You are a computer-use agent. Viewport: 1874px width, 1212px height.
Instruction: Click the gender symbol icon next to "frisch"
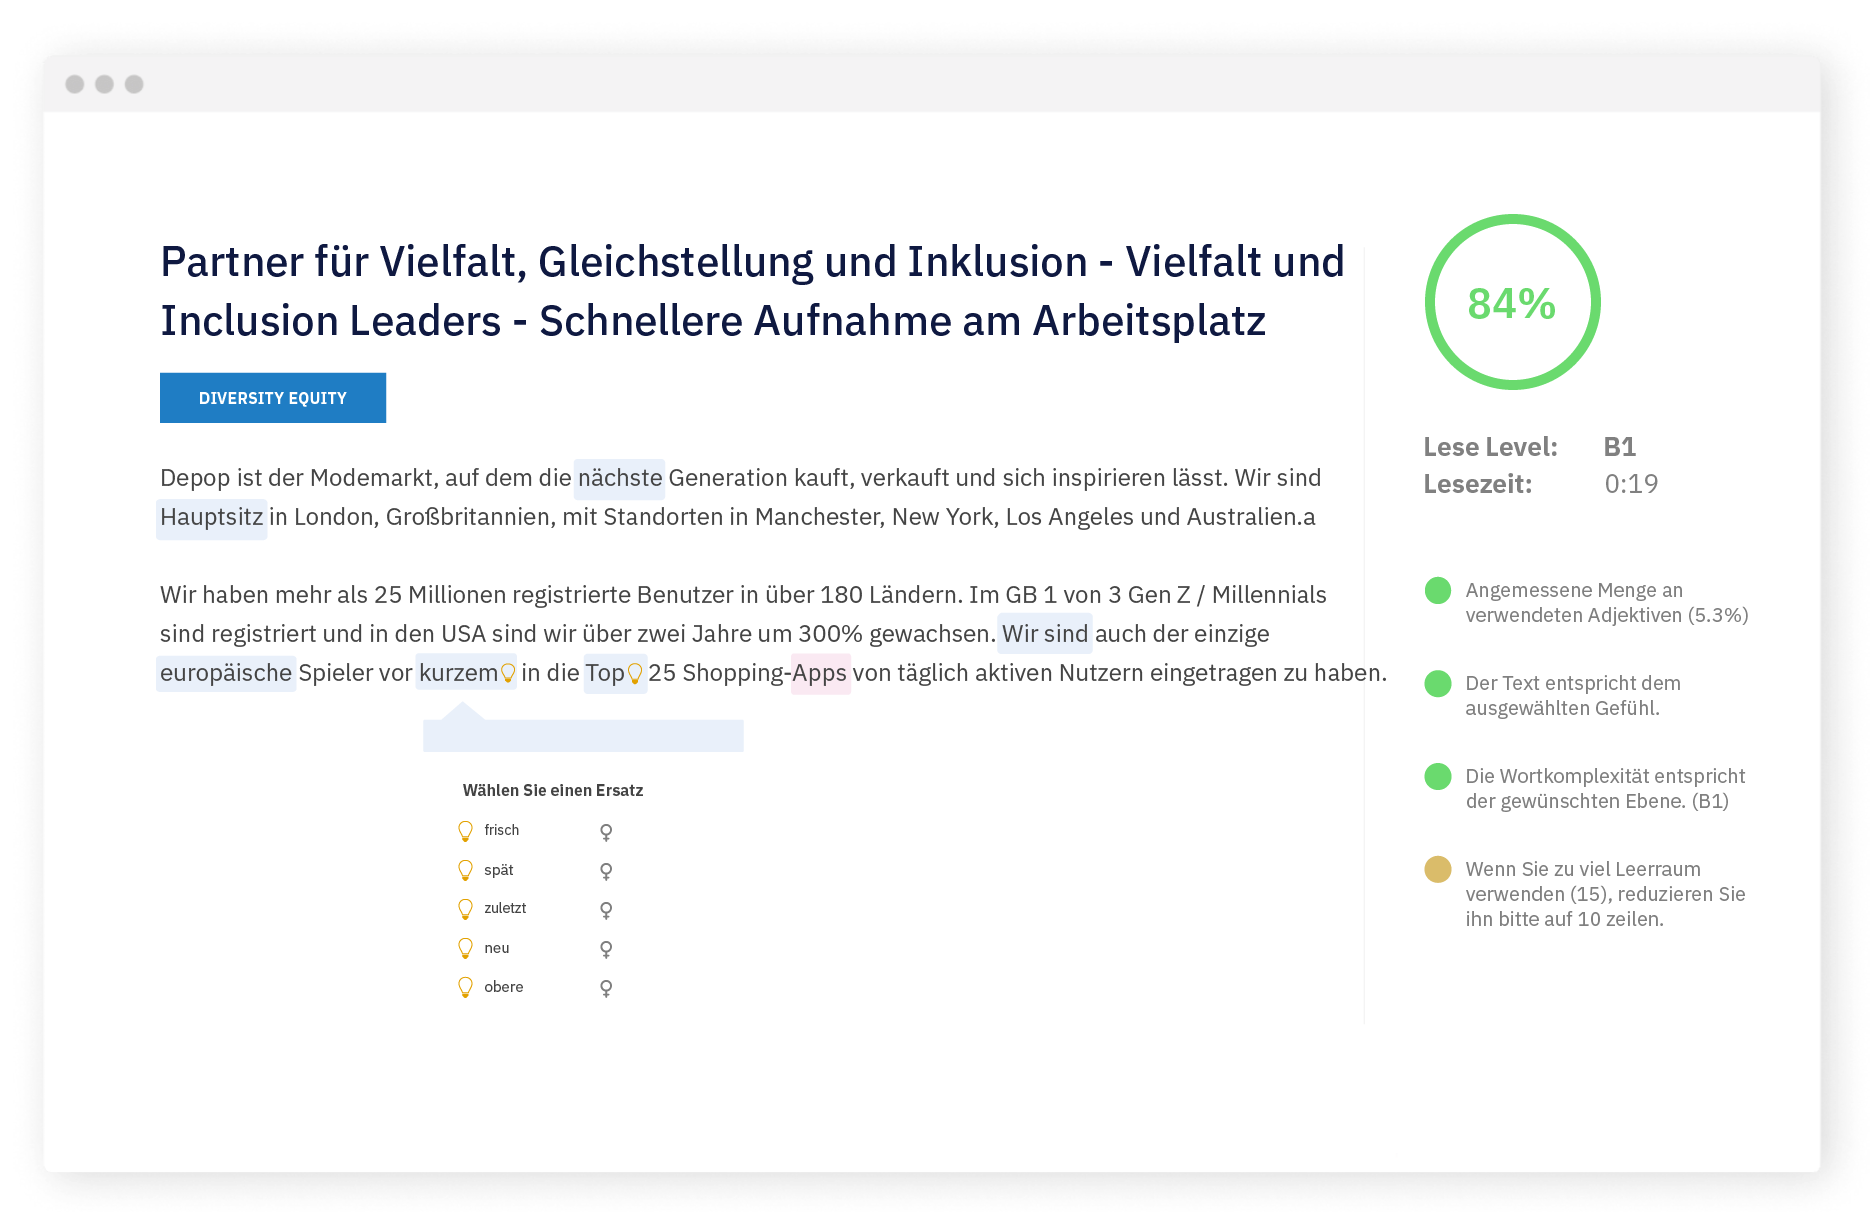click(606, 832)
